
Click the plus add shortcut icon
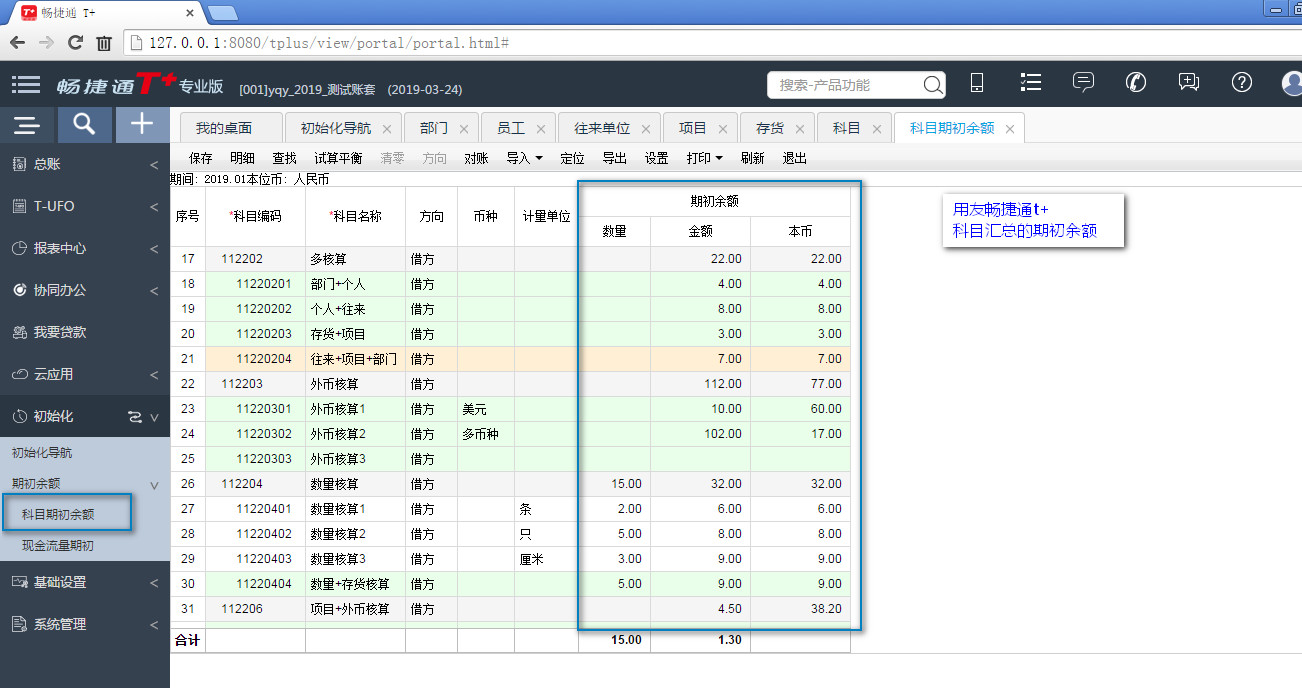click(142, 124)
